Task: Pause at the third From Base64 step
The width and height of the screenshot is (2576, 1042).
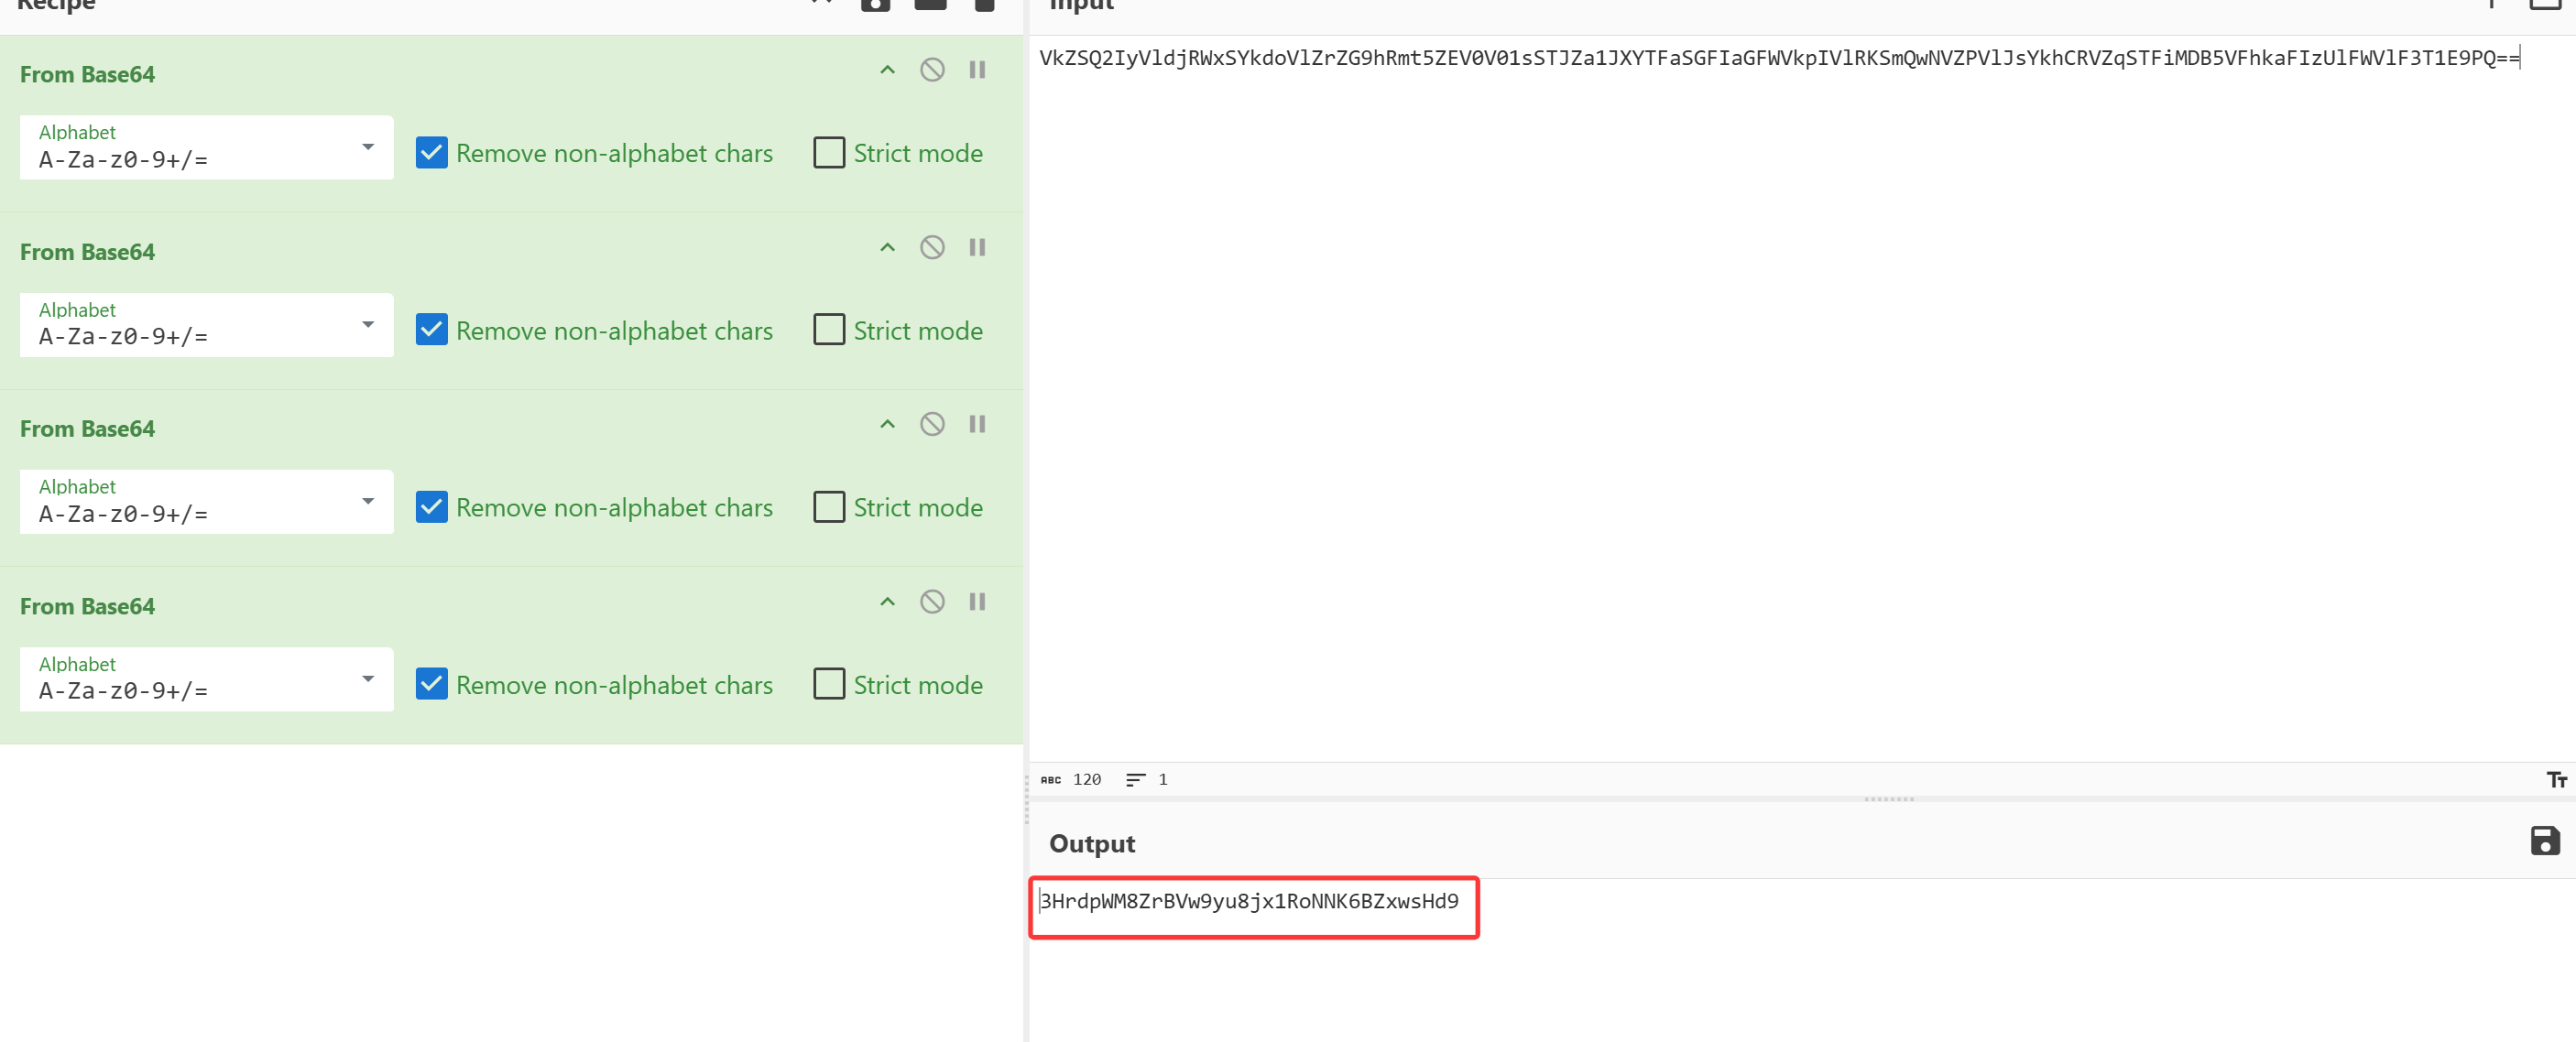Action: pyautogui.click(x=977, y=424)
